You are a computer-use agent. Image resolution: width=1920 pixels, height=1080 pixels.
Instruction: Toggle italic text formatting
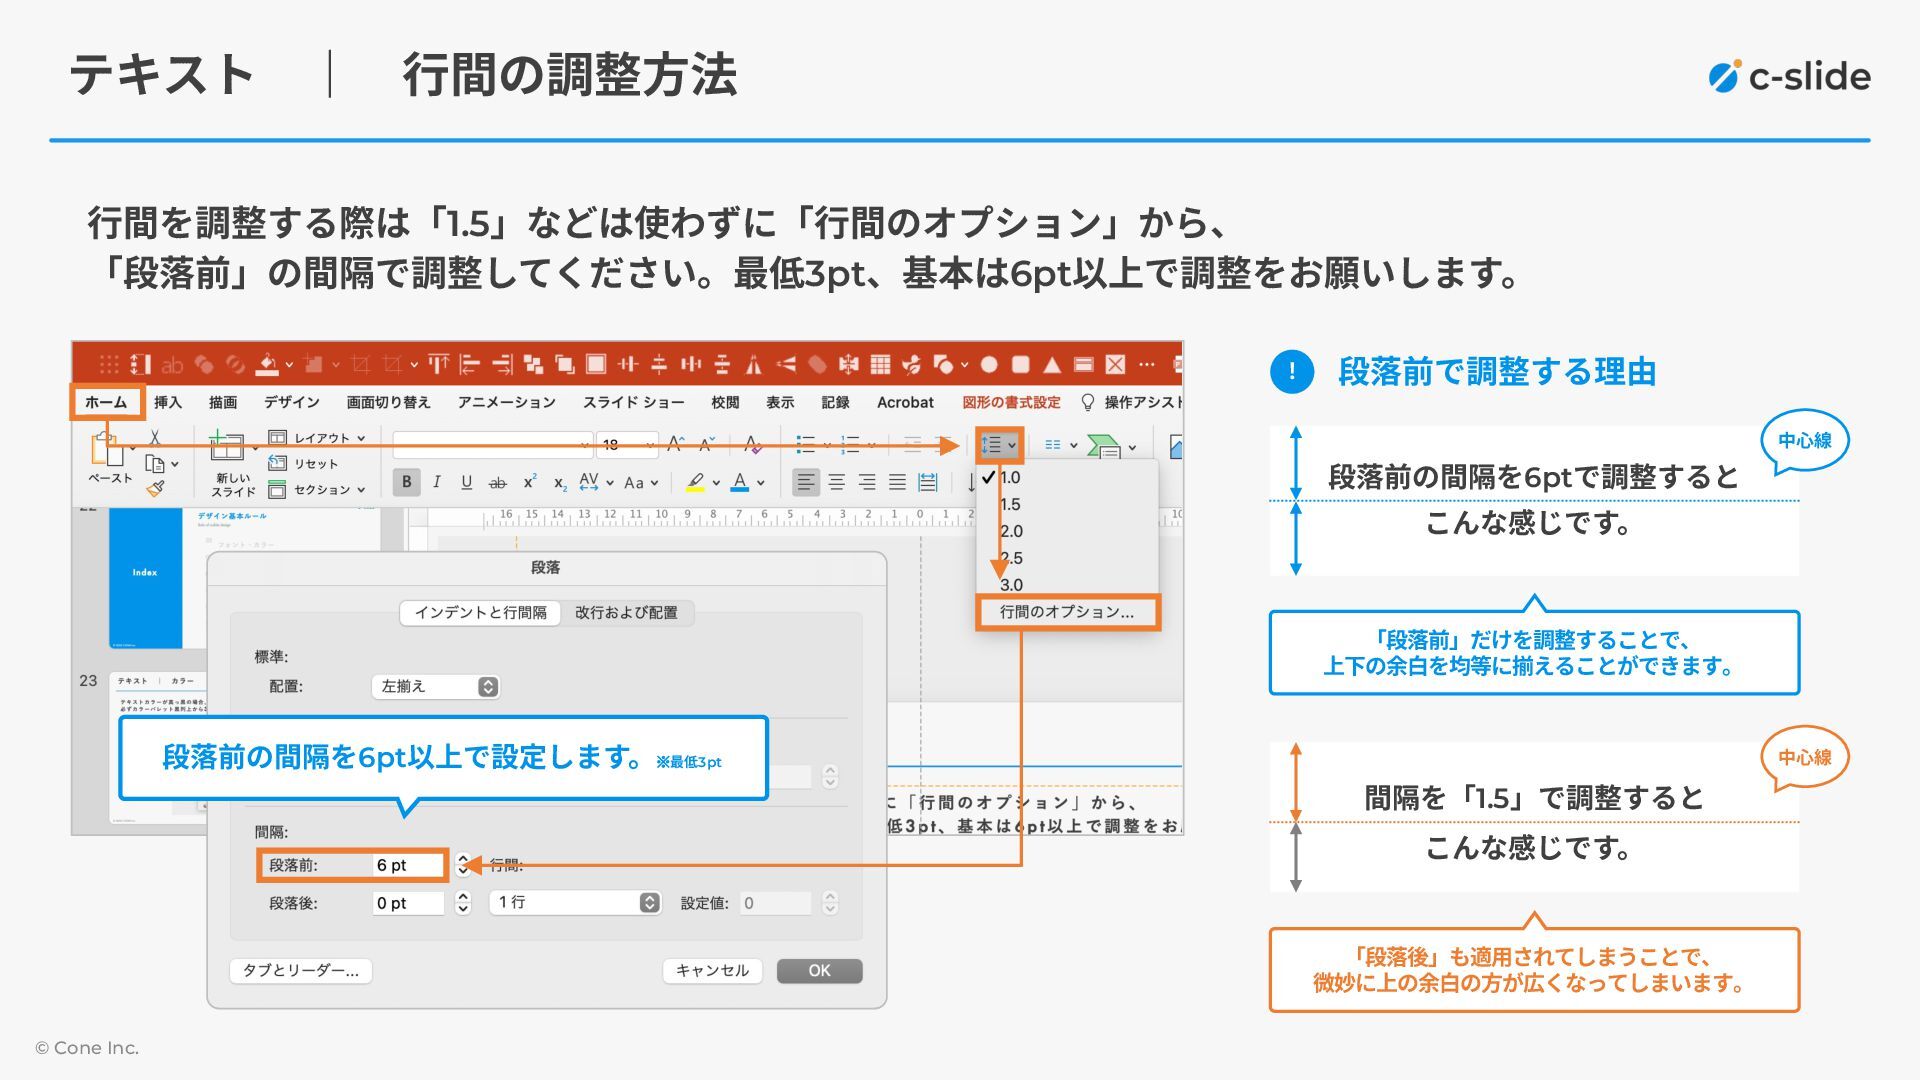click(x=437, y=482)
